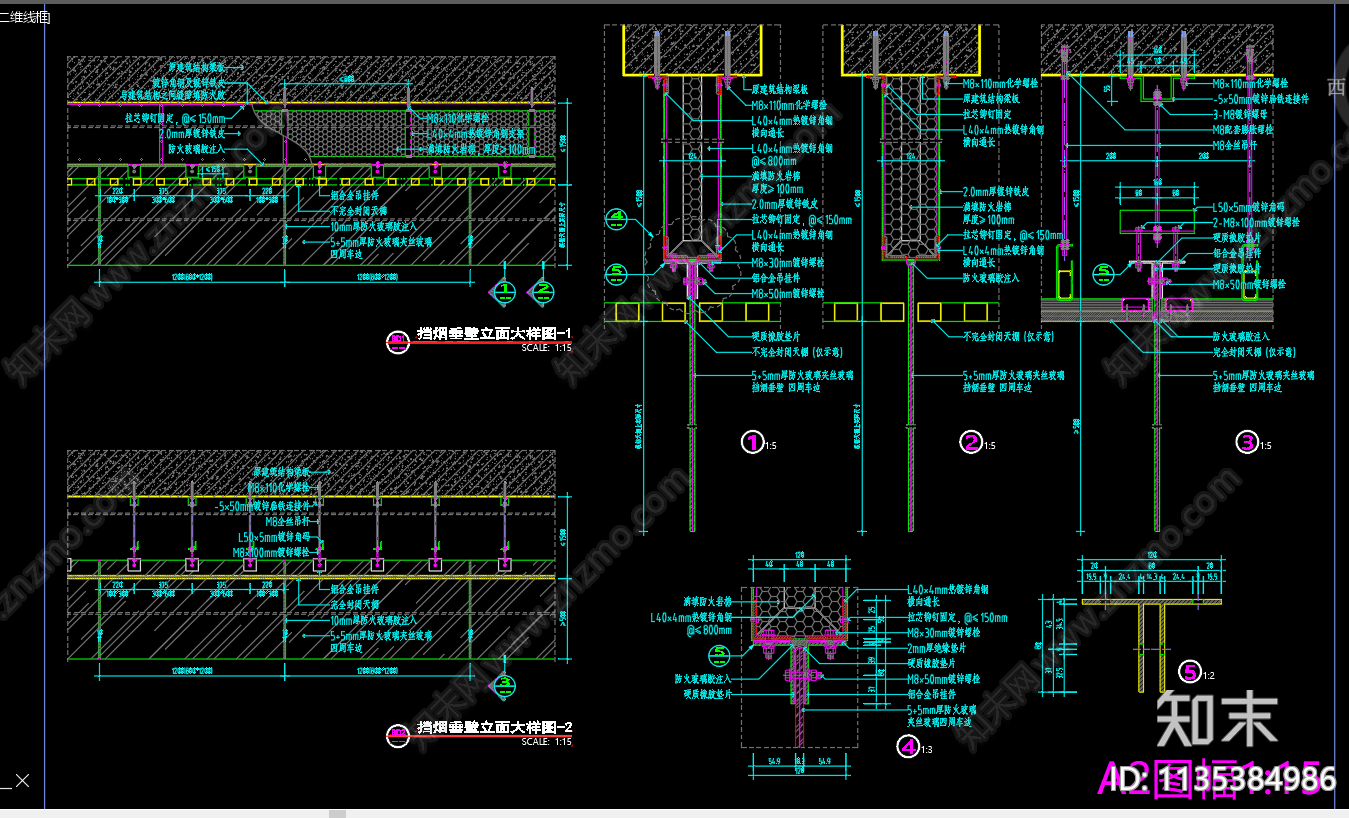This screenshot has height=818, width=1349.
Task: Select red drawing tag beside 大样图-1 title
Action: tap(399, 342)
